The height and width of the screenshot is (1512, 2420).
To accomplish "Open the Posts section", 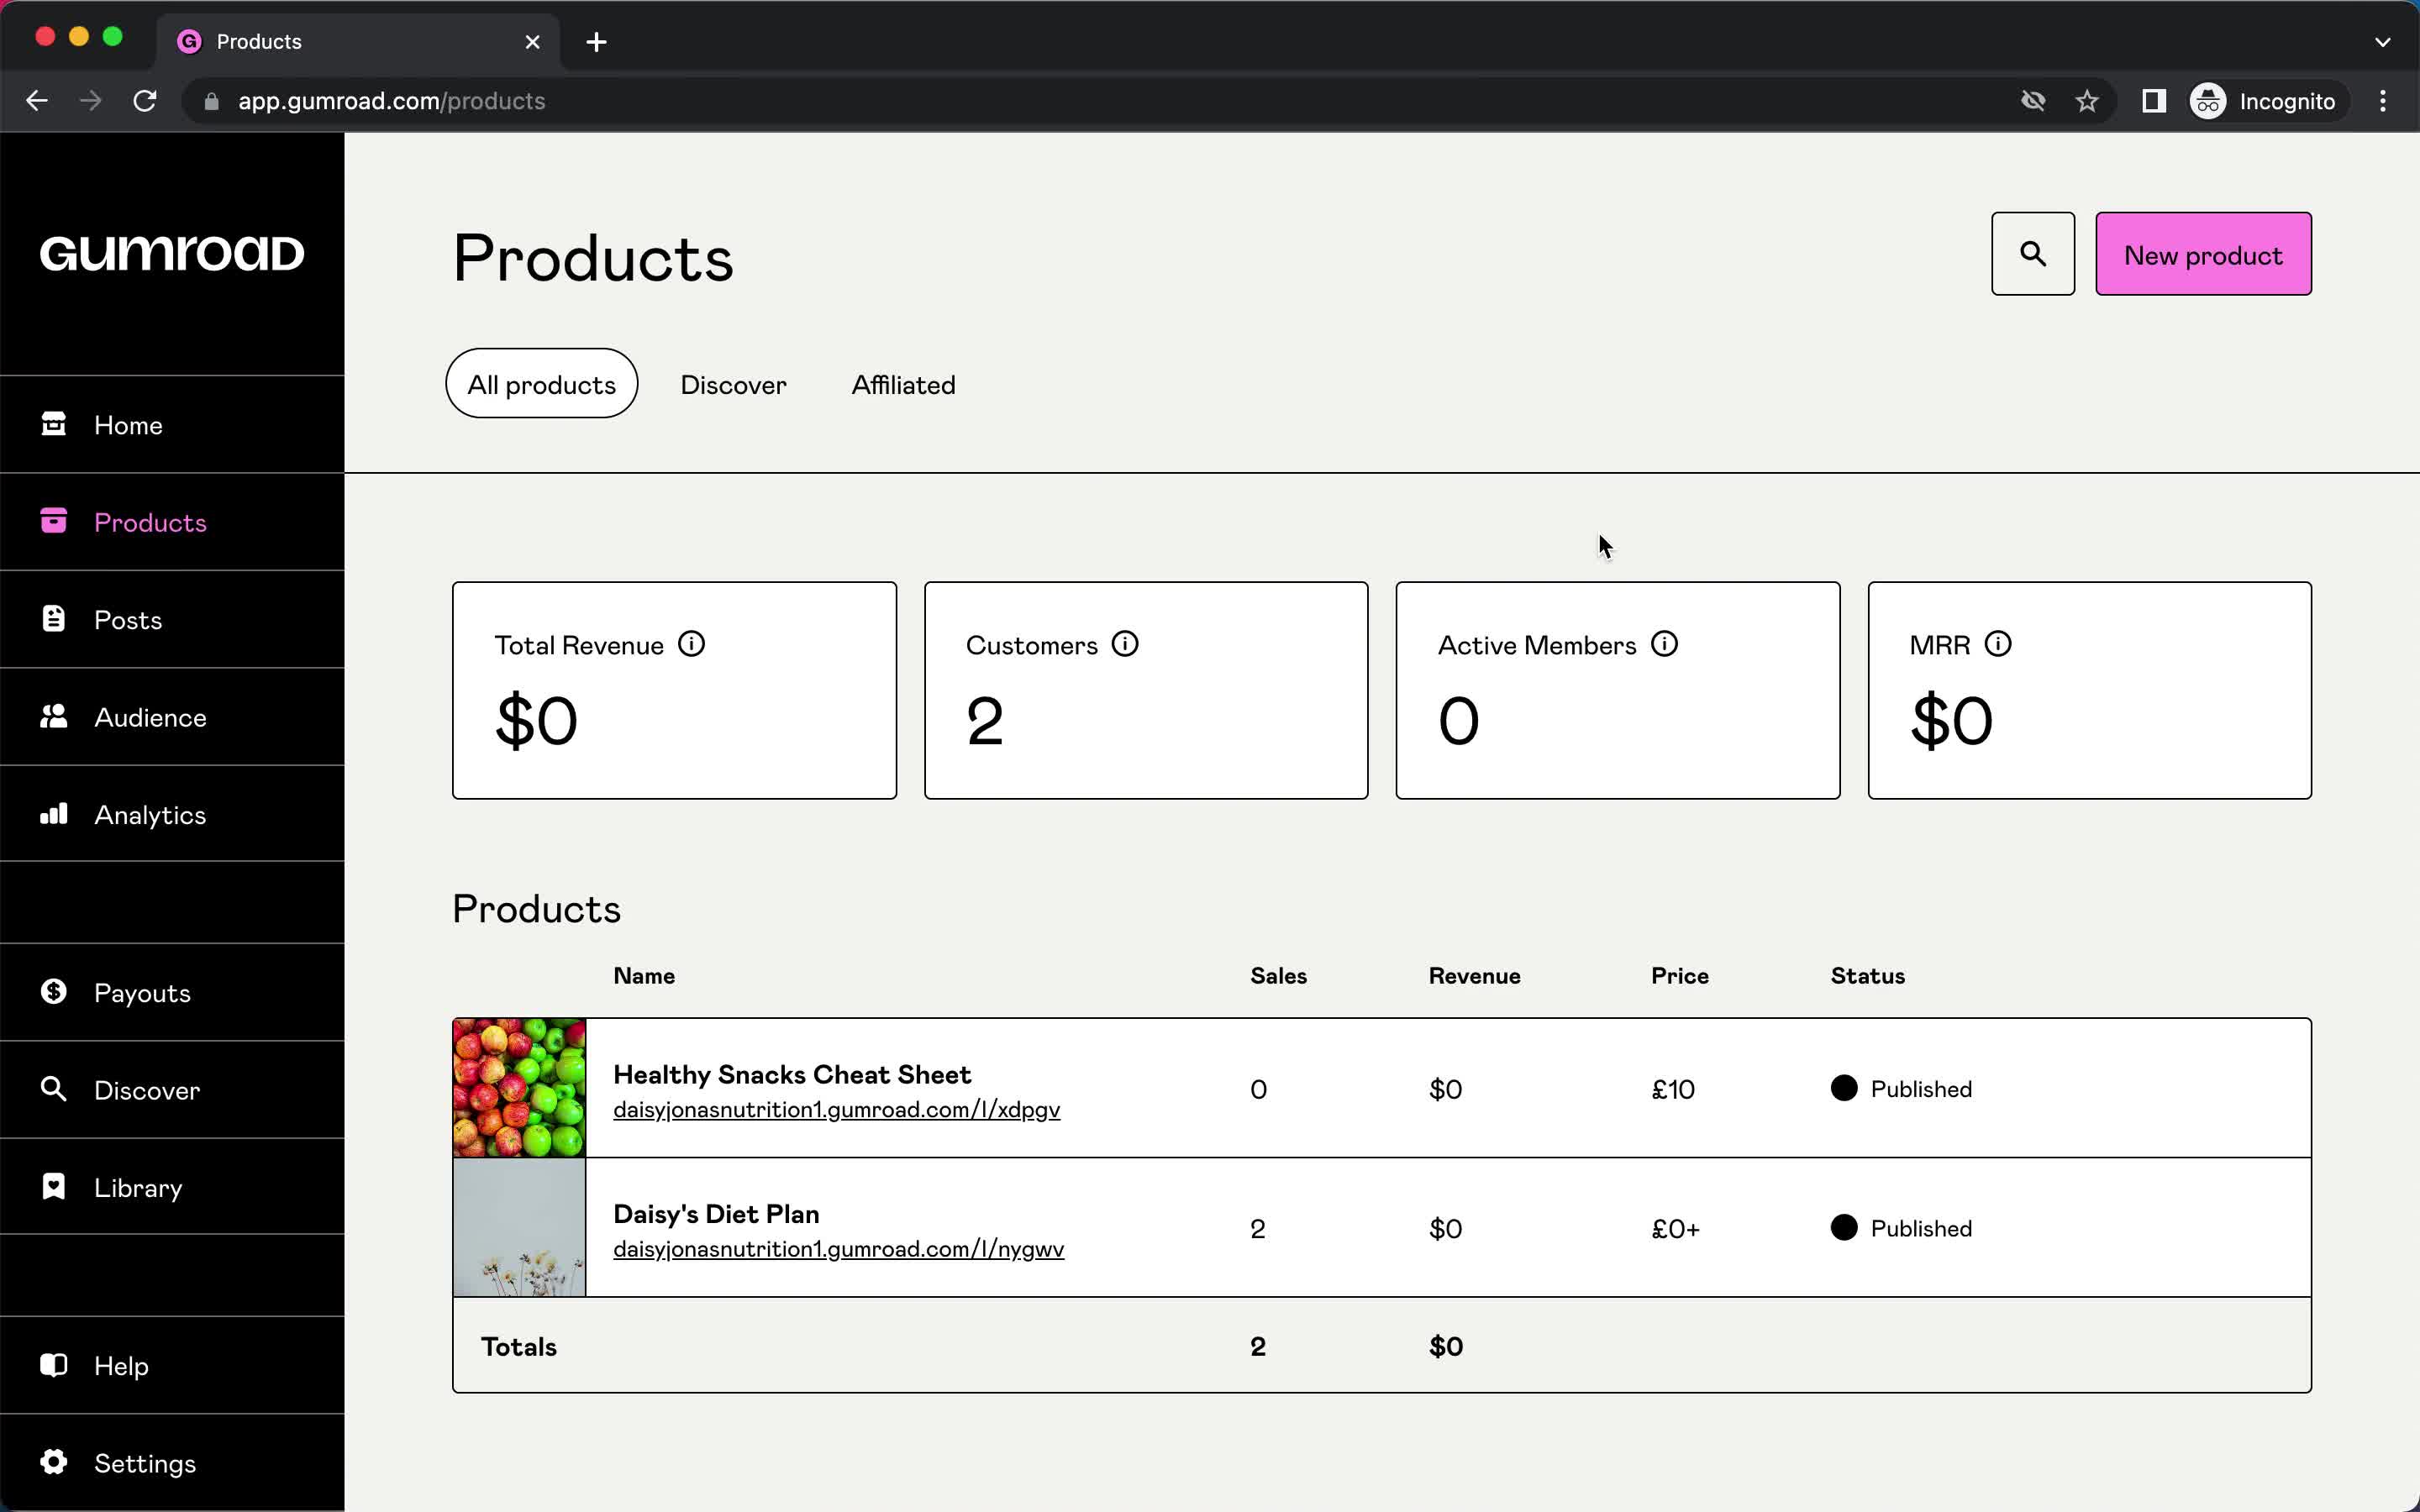I will pos(127,618).
